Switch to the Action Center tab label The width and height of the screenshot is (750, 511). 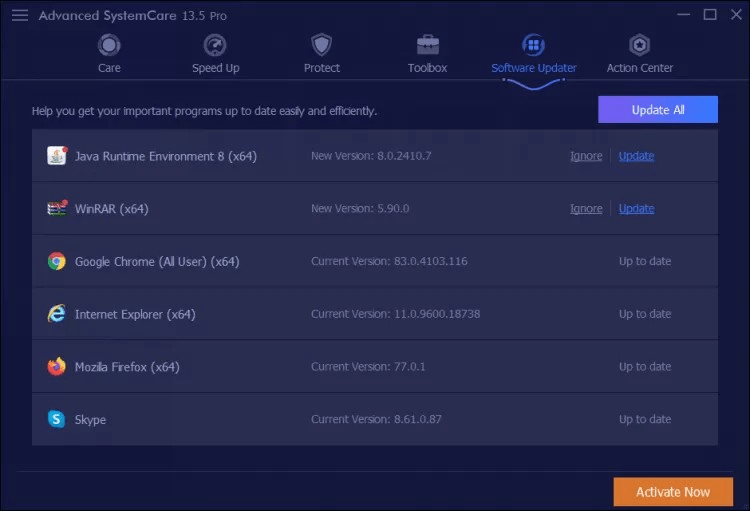point(640,68)
